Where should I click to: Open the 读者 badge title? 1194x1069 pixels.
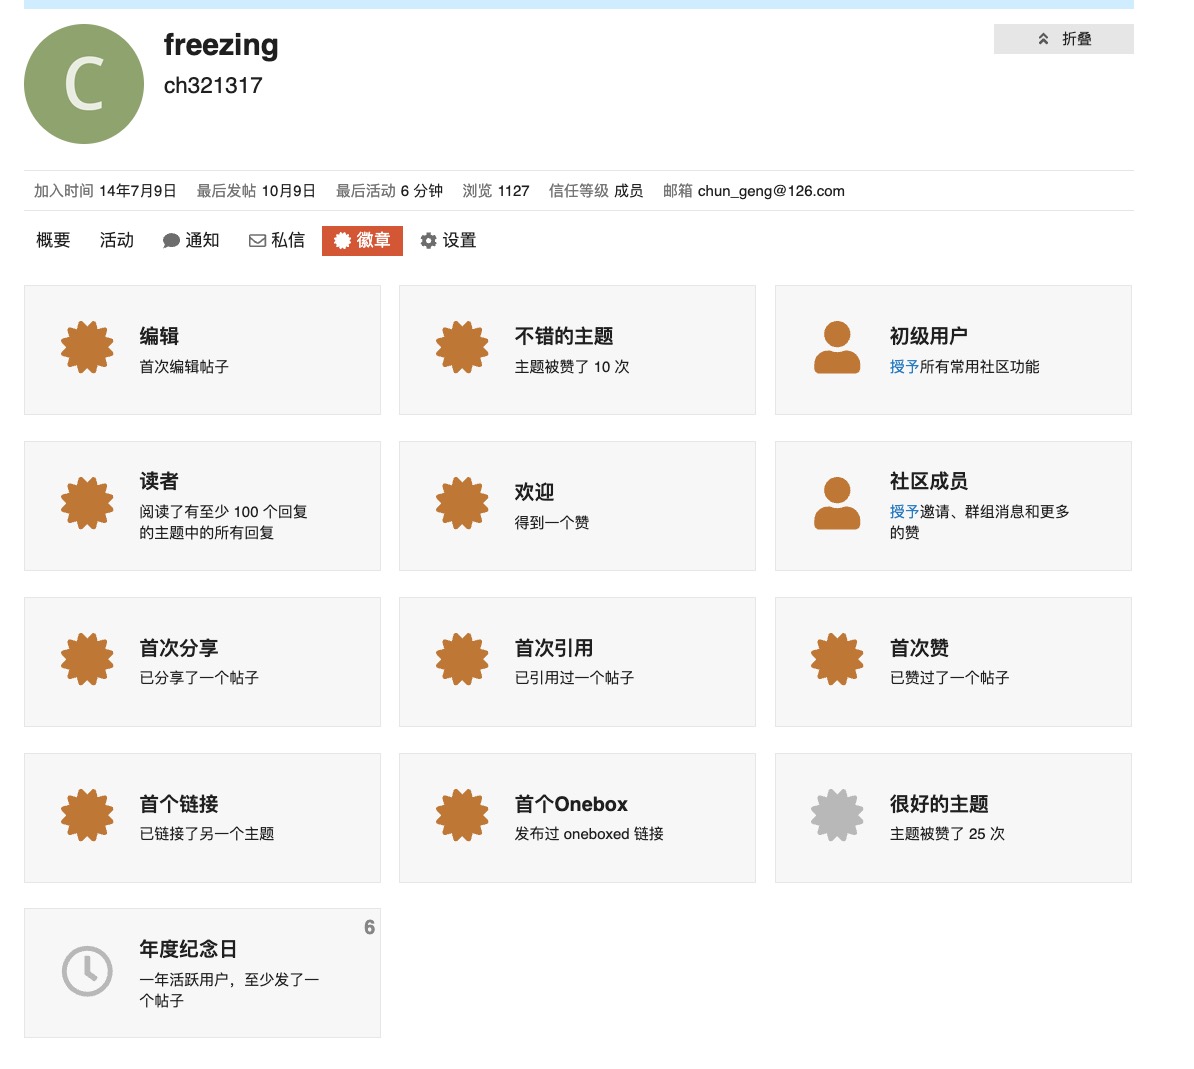159,481
